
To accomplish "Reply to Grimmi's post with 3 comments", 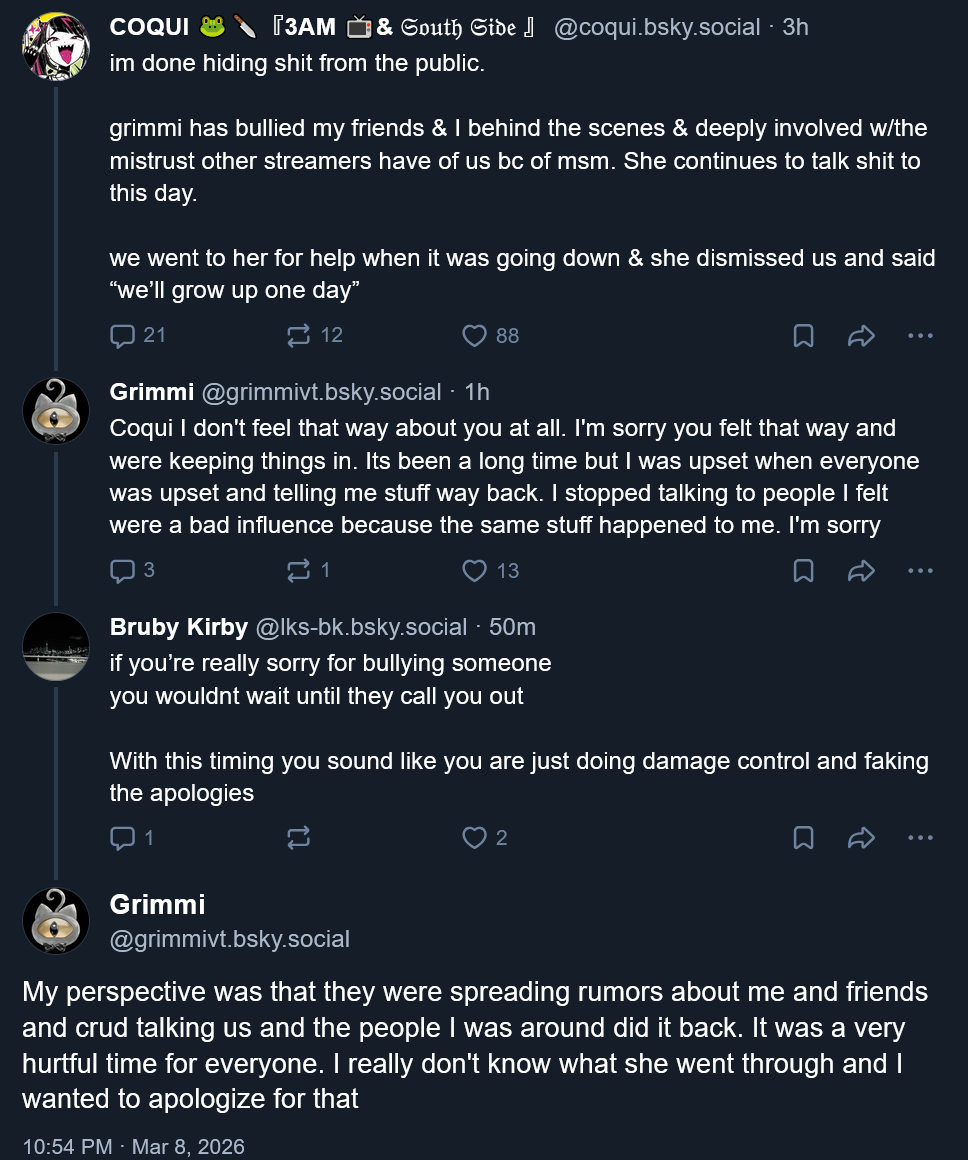I will click(x=132, y=570).
